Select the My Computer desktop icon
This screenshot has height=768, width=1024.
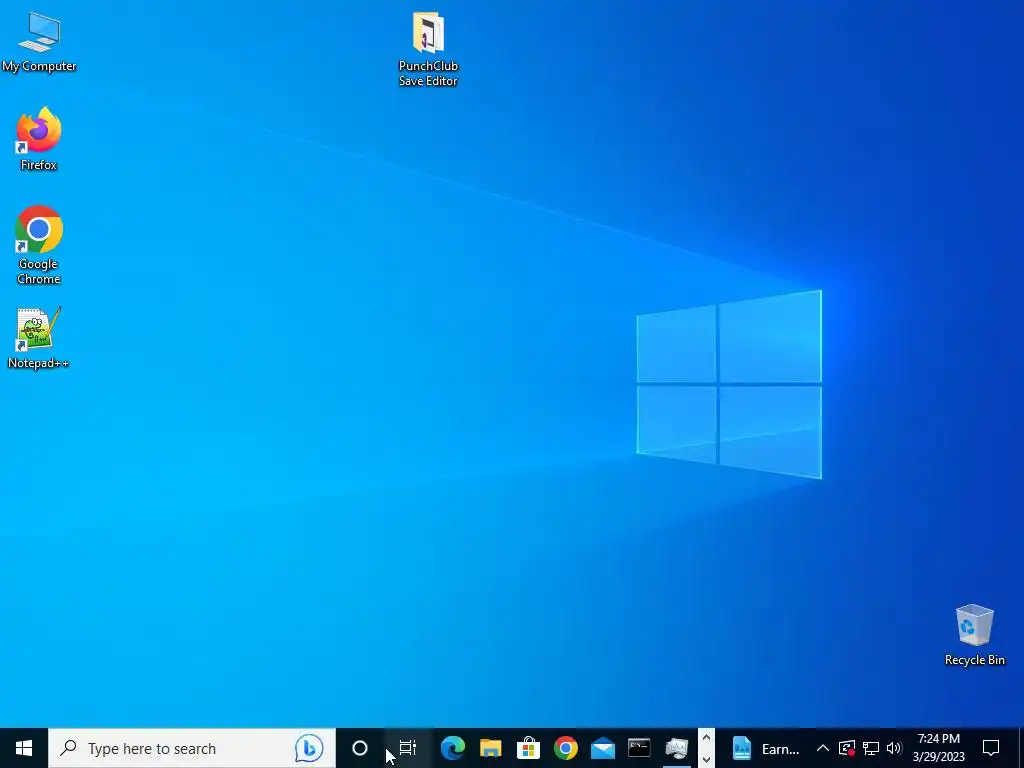39,41
